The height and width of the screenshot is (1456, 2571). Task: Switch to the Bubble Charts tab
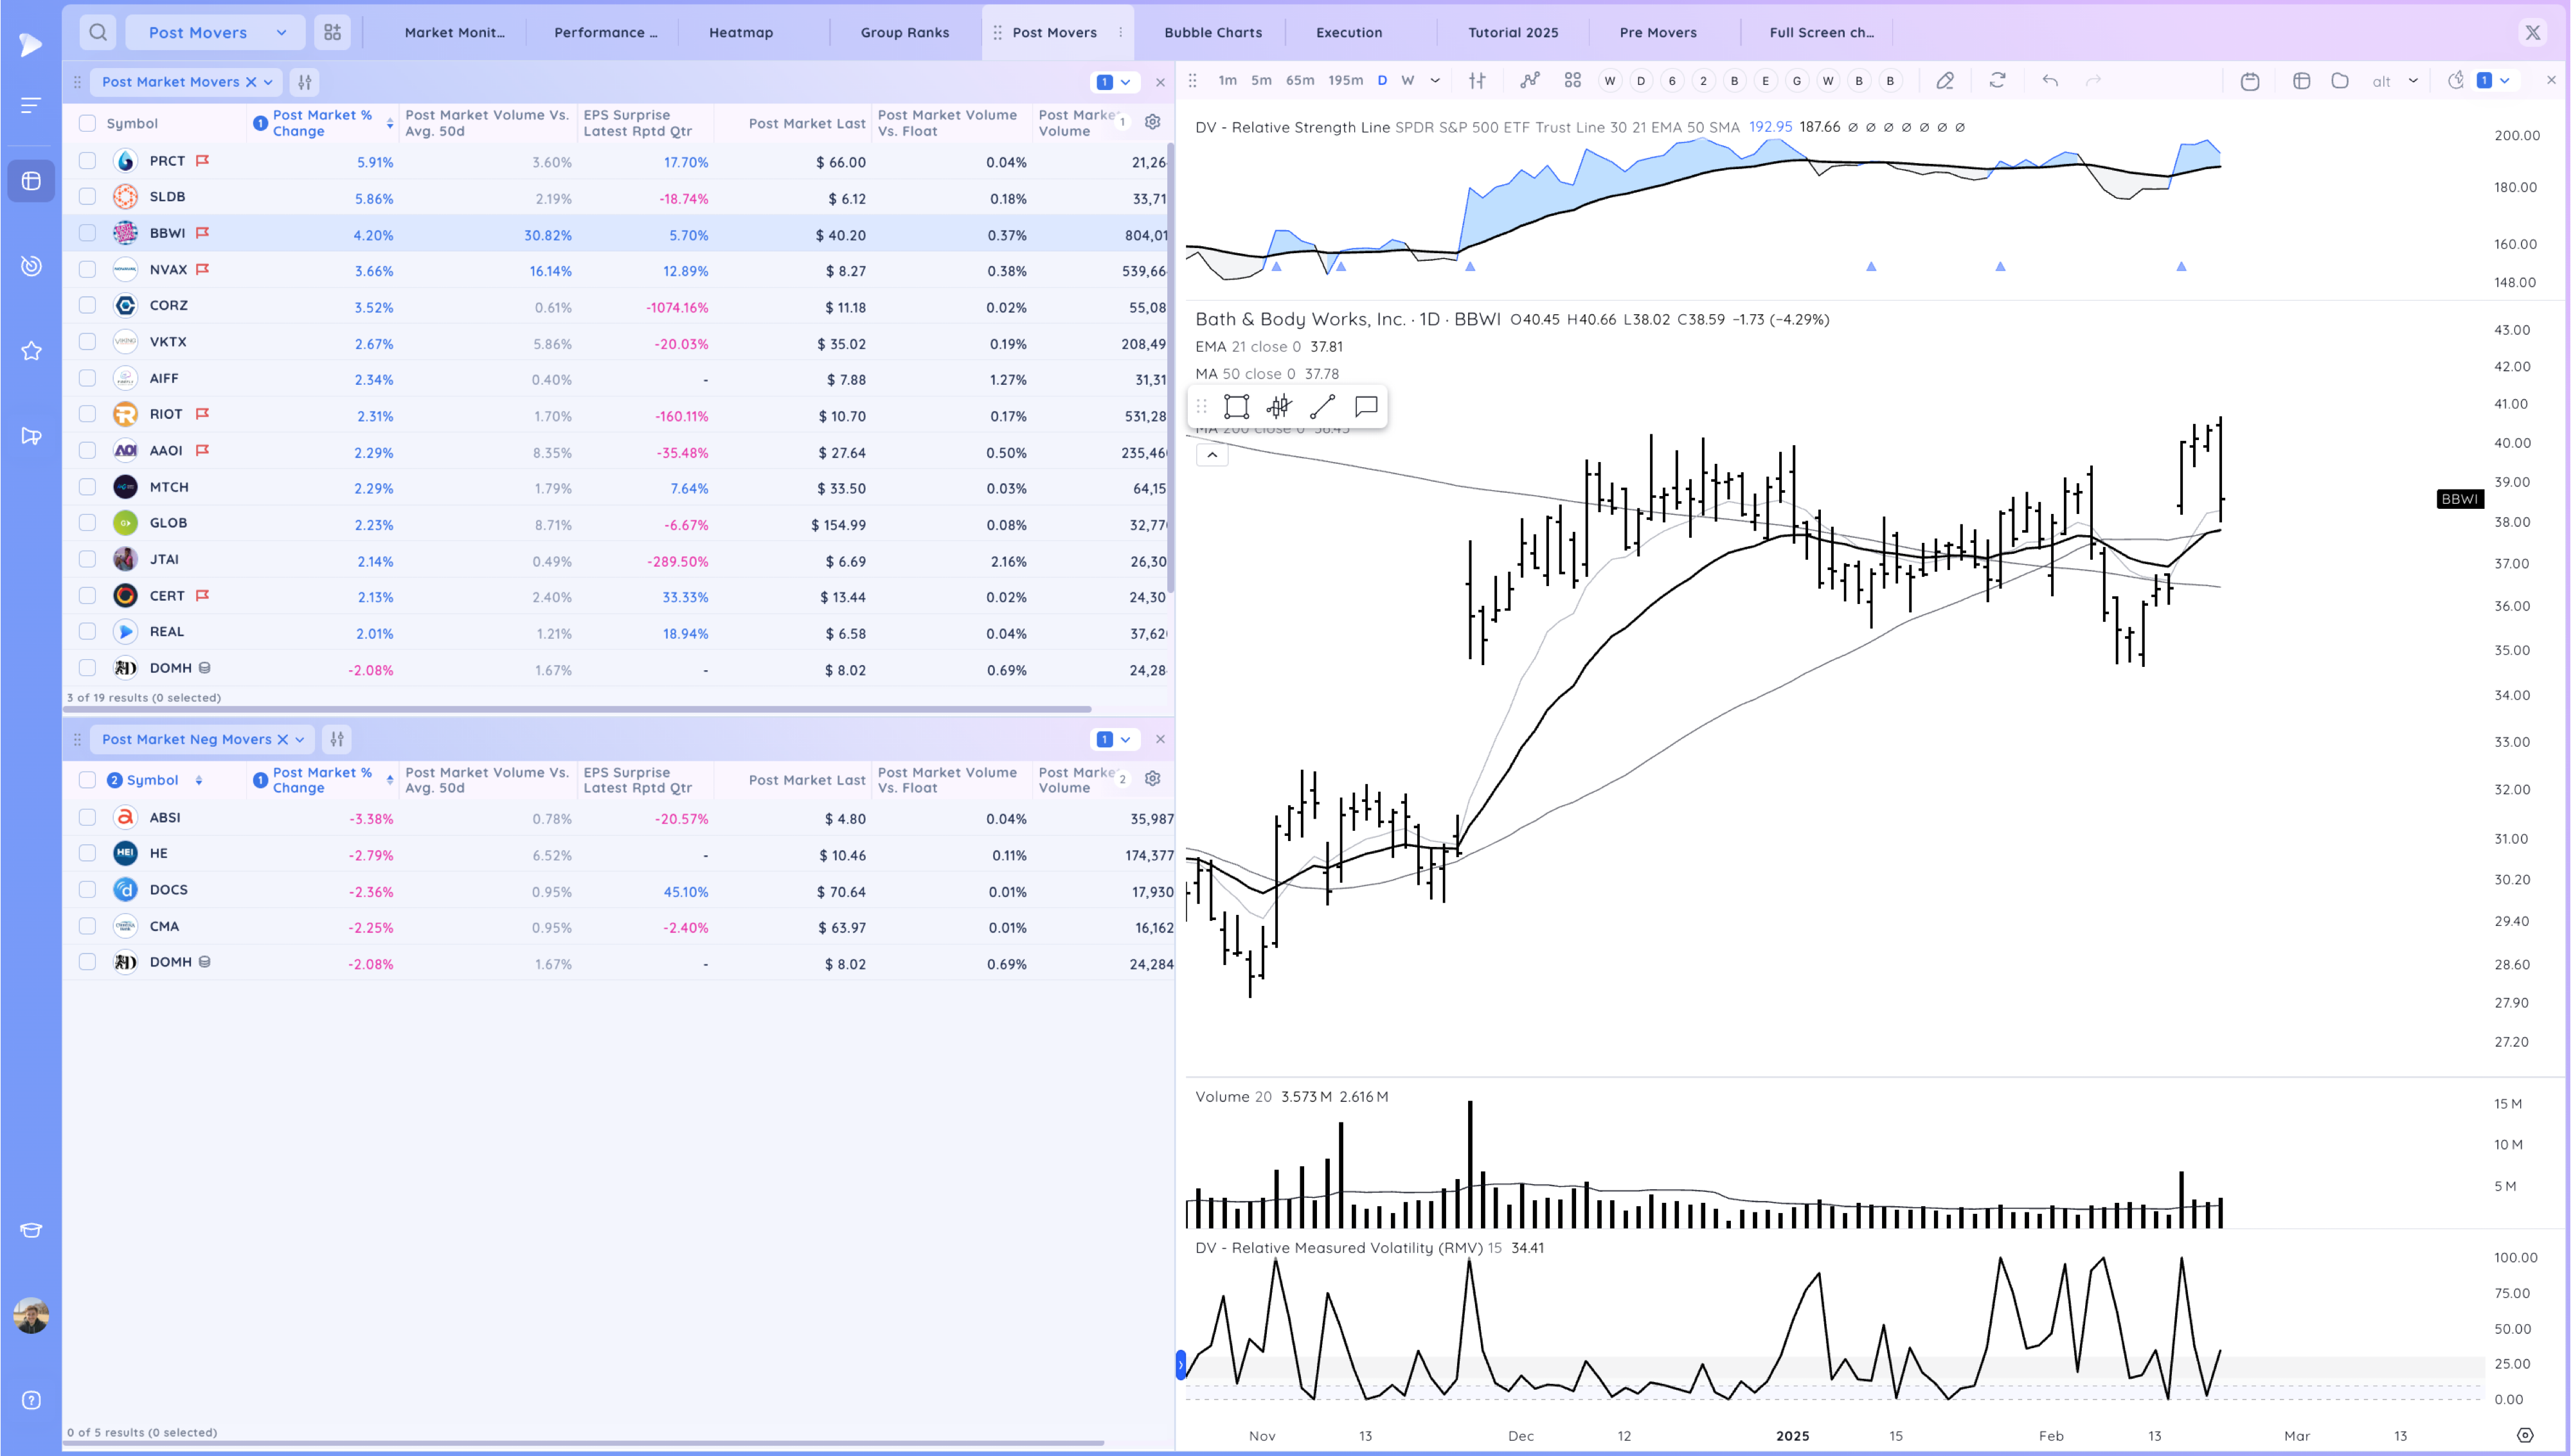pos(1213,33)
